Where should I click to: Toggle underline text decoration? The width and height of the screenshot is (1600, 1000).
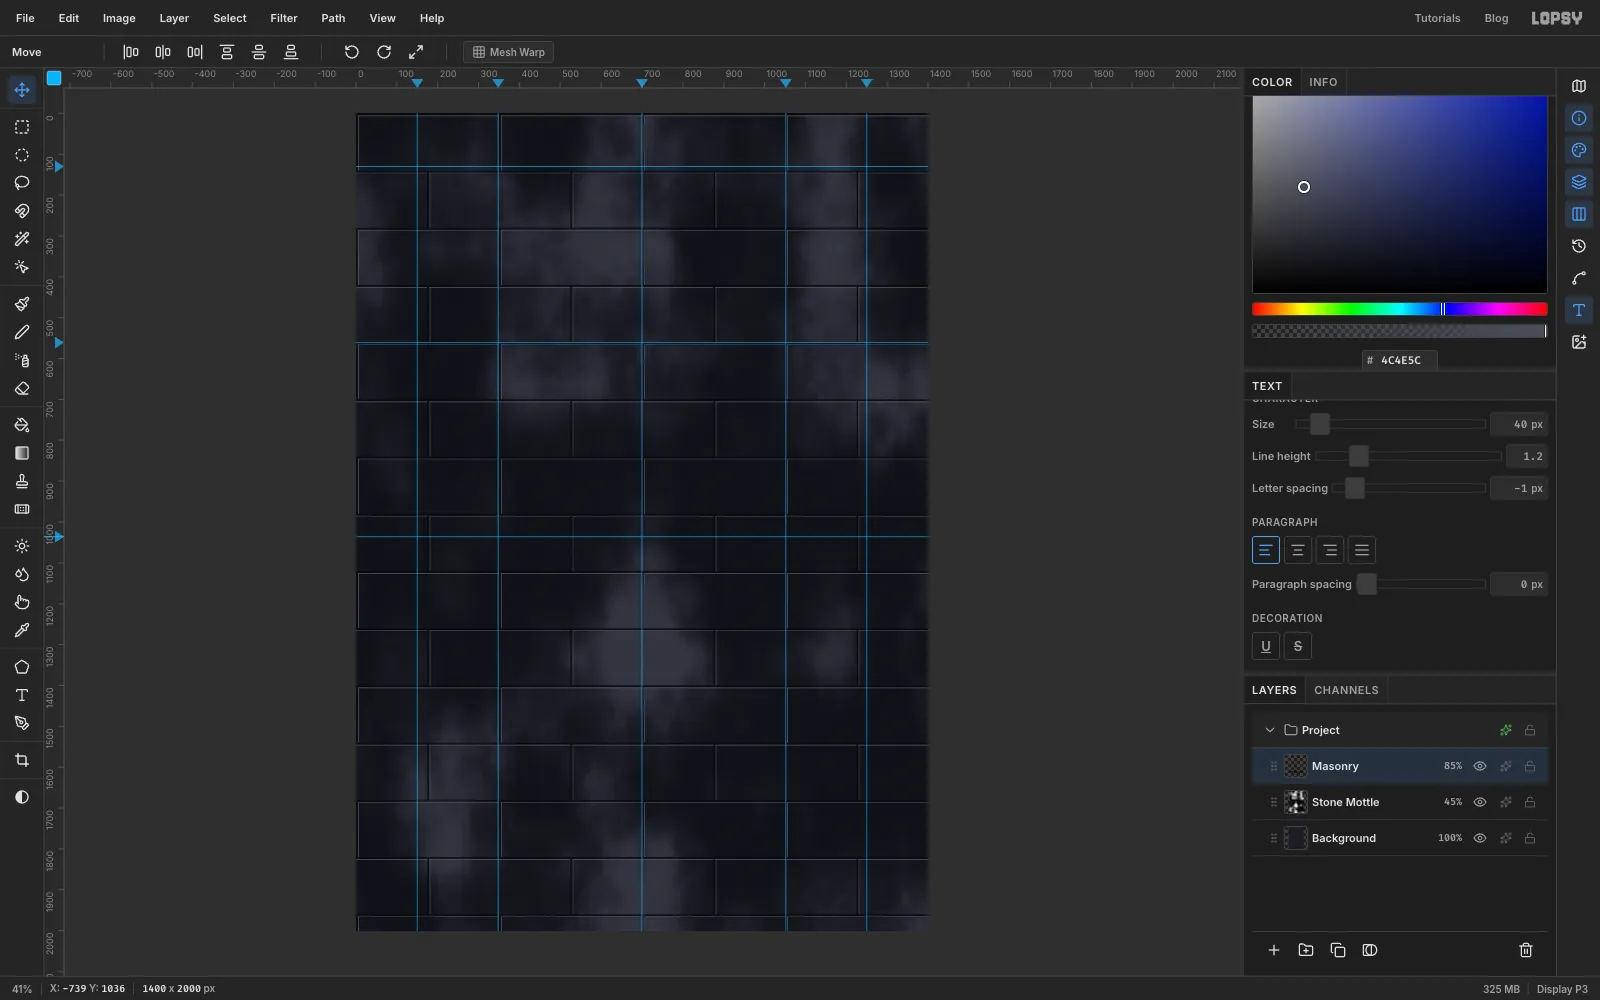tap(1266, 646)
